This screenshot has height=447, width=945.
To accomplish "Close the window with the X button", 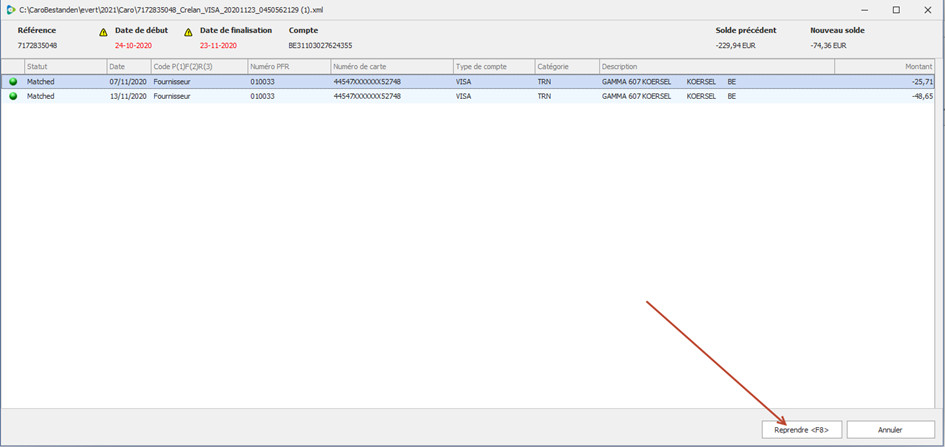I will tap(927, 10).
